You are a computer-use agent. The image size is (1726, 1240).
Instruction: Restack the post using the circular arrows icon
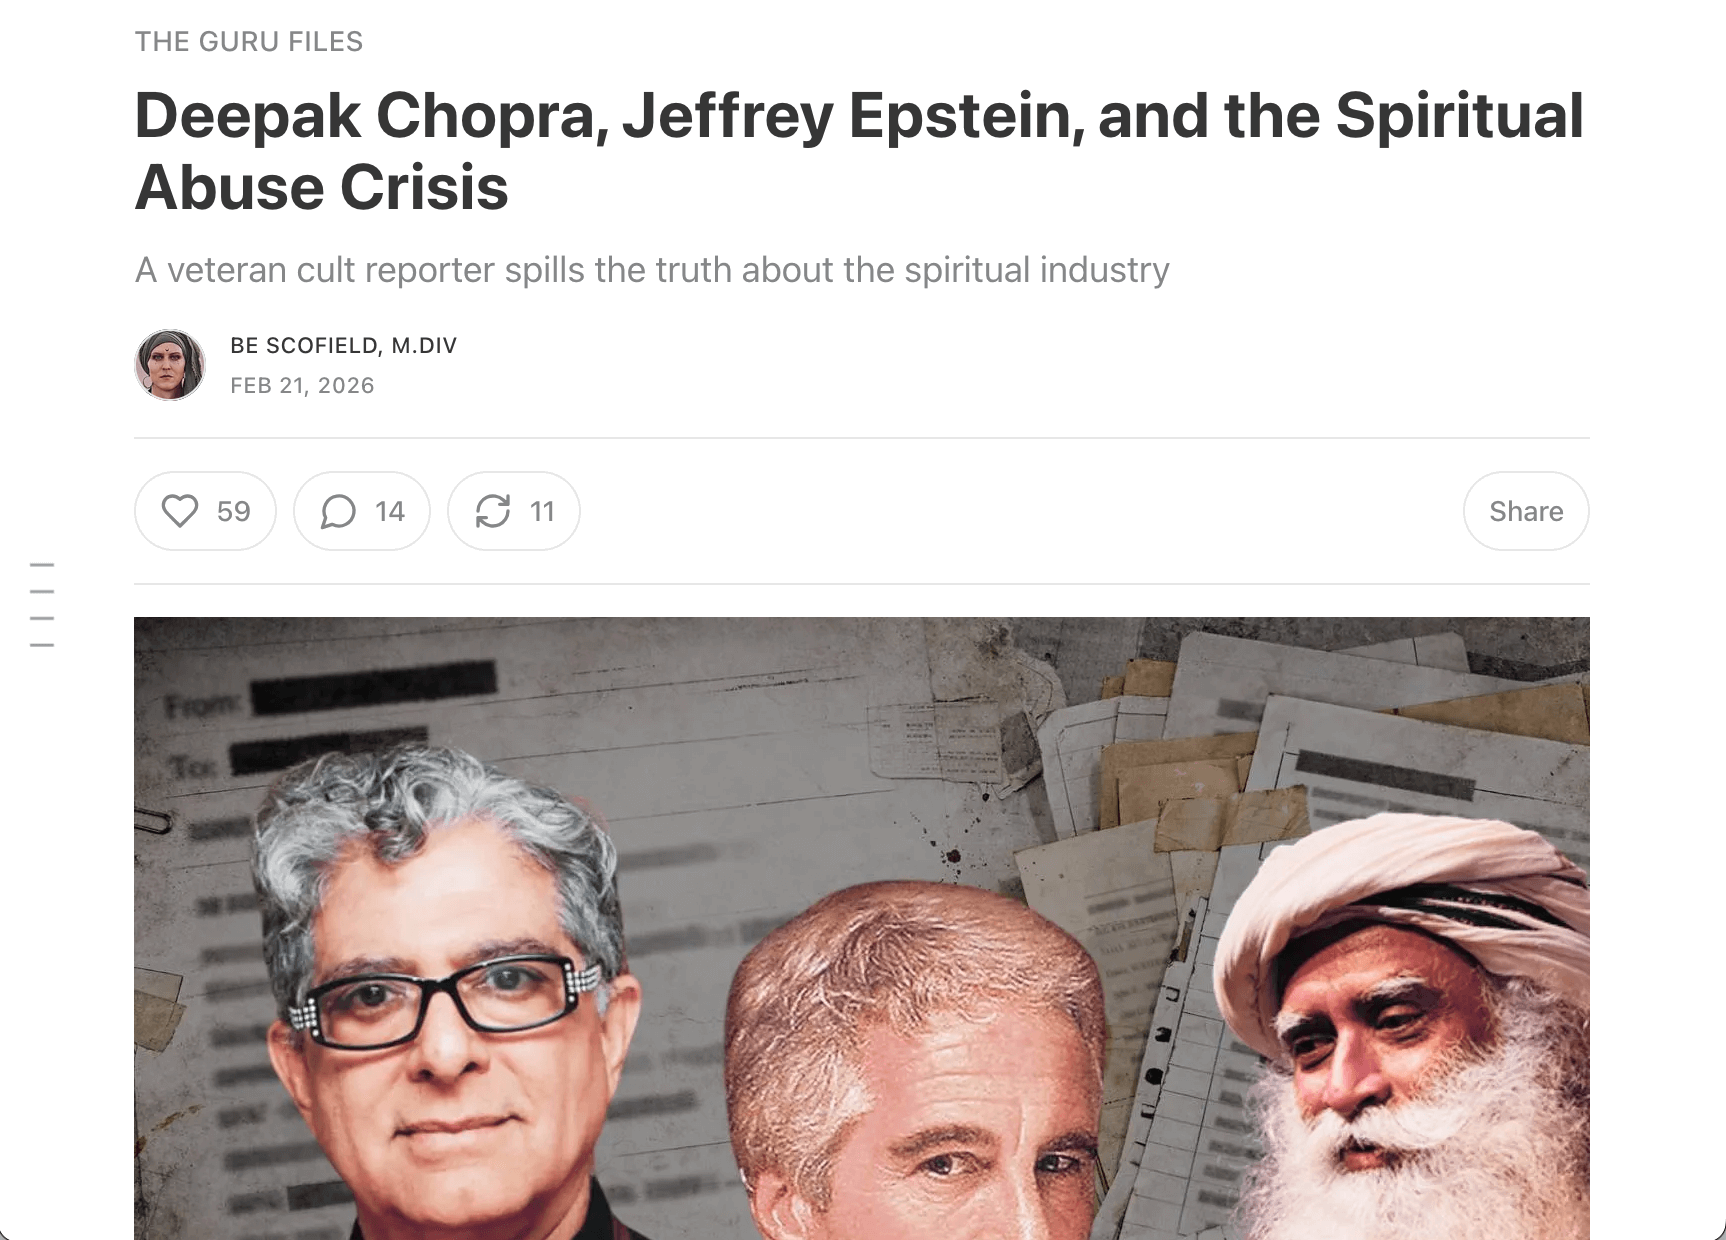coord(514,511)
